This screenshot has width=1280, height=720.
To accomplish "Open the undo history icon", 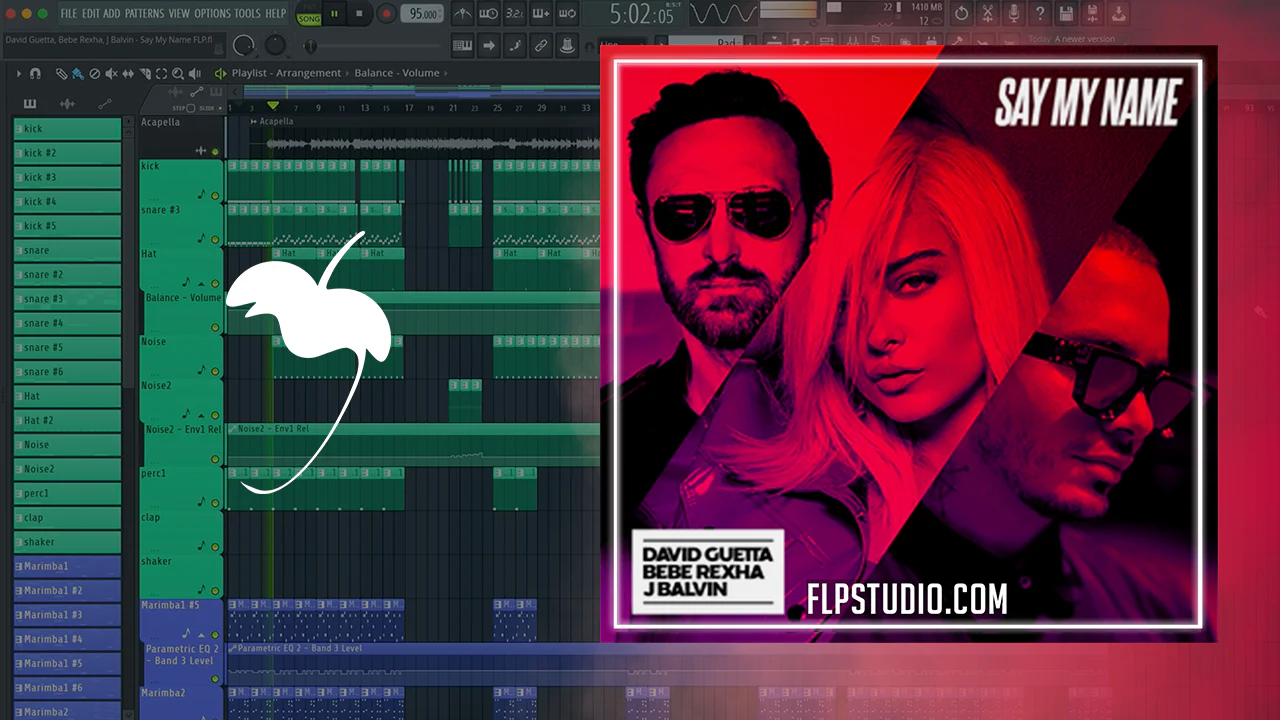I will tap(962, 14).
